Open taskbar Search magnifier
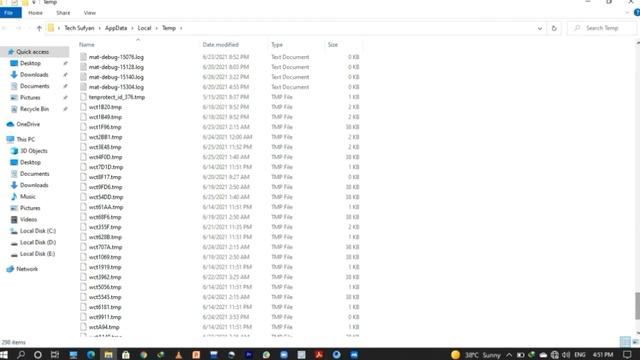Viewport: 640px width, 360px height. pyautogui.click(x=20, y=355)
